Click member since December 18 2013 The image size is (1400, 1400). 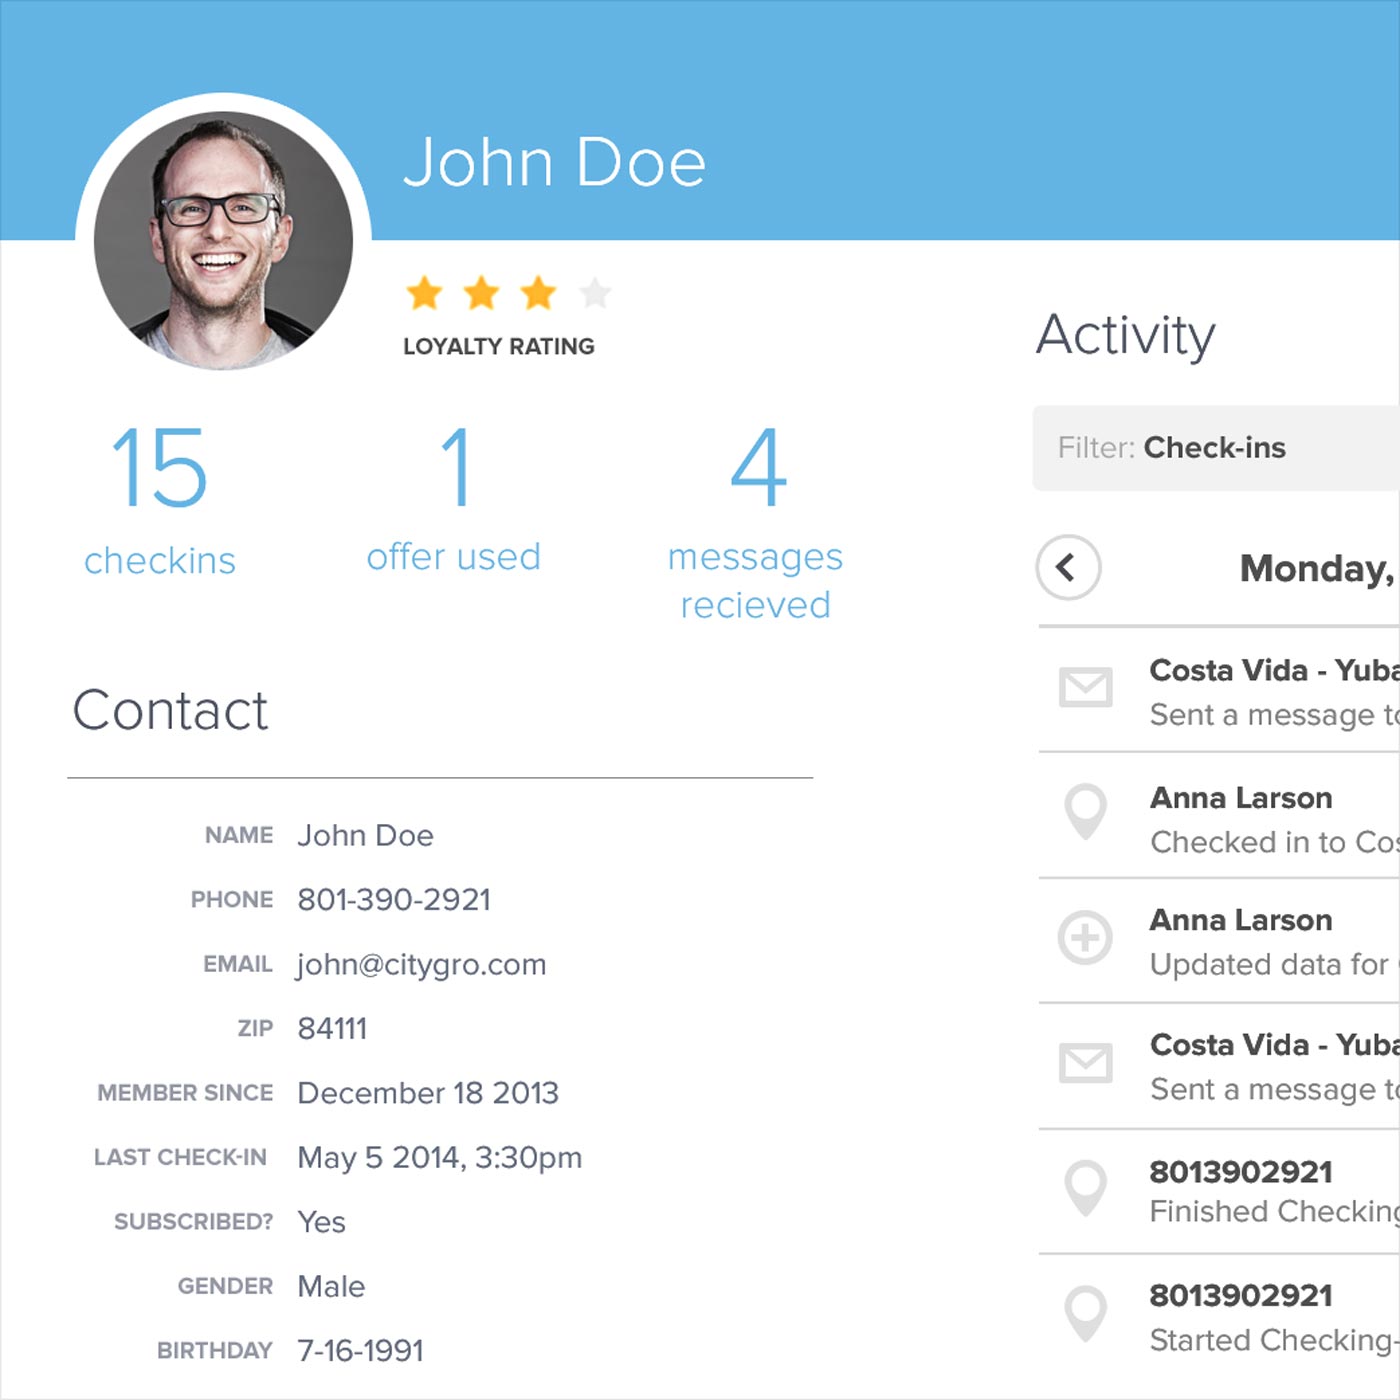pos(428,1092)
